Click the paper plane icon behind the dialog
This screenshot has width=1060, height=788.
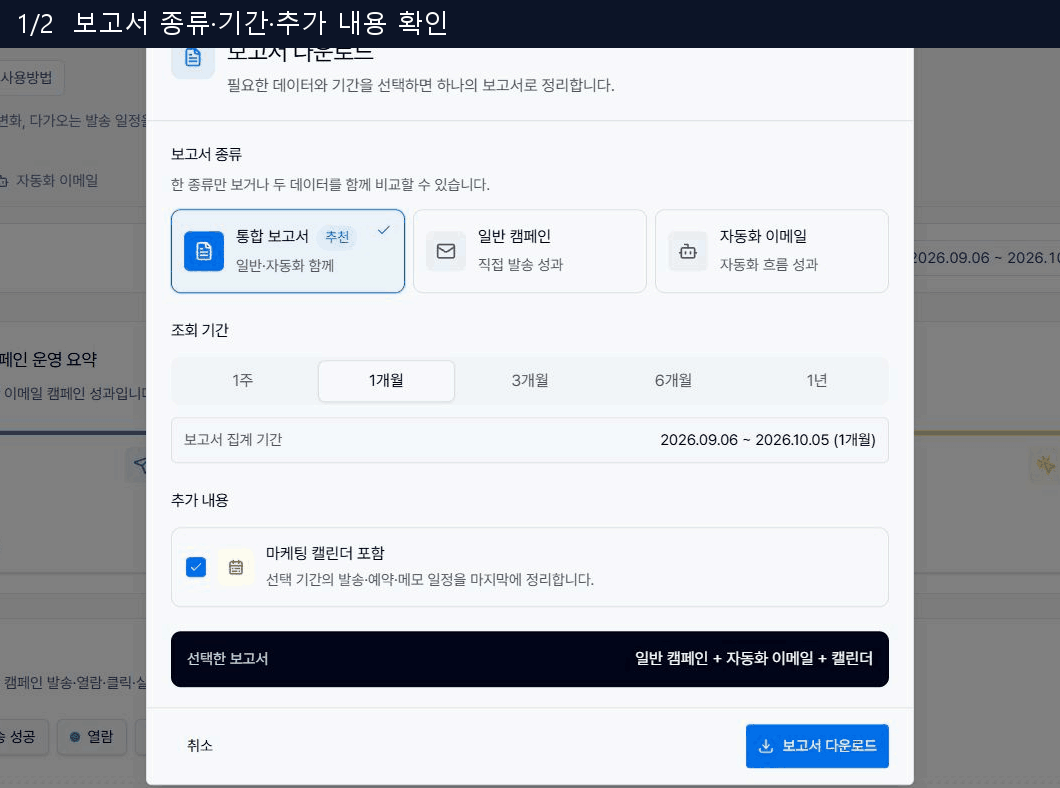[140, 464]
